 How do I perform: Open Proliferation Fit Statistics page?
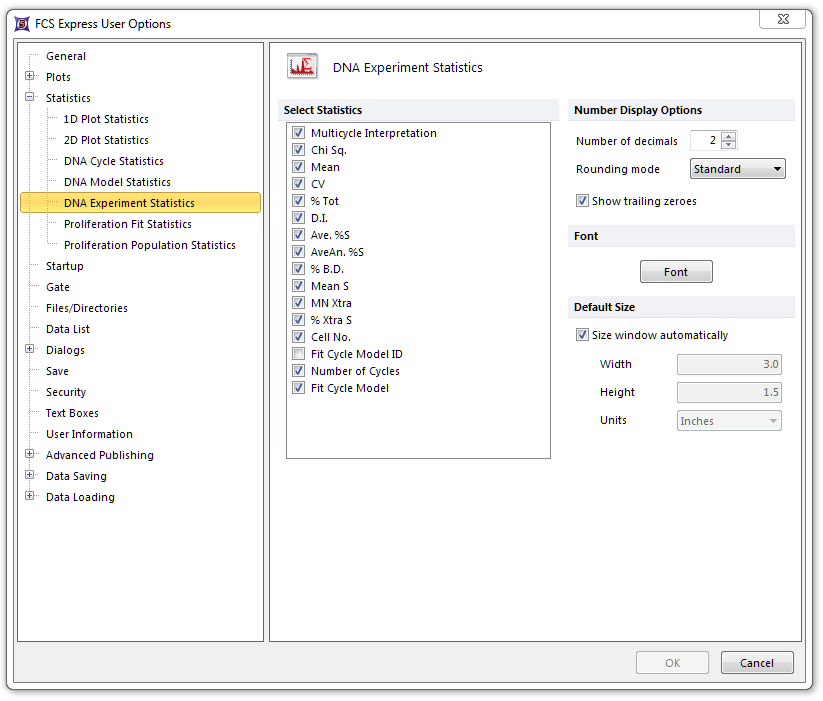click(x=127, y=224)
